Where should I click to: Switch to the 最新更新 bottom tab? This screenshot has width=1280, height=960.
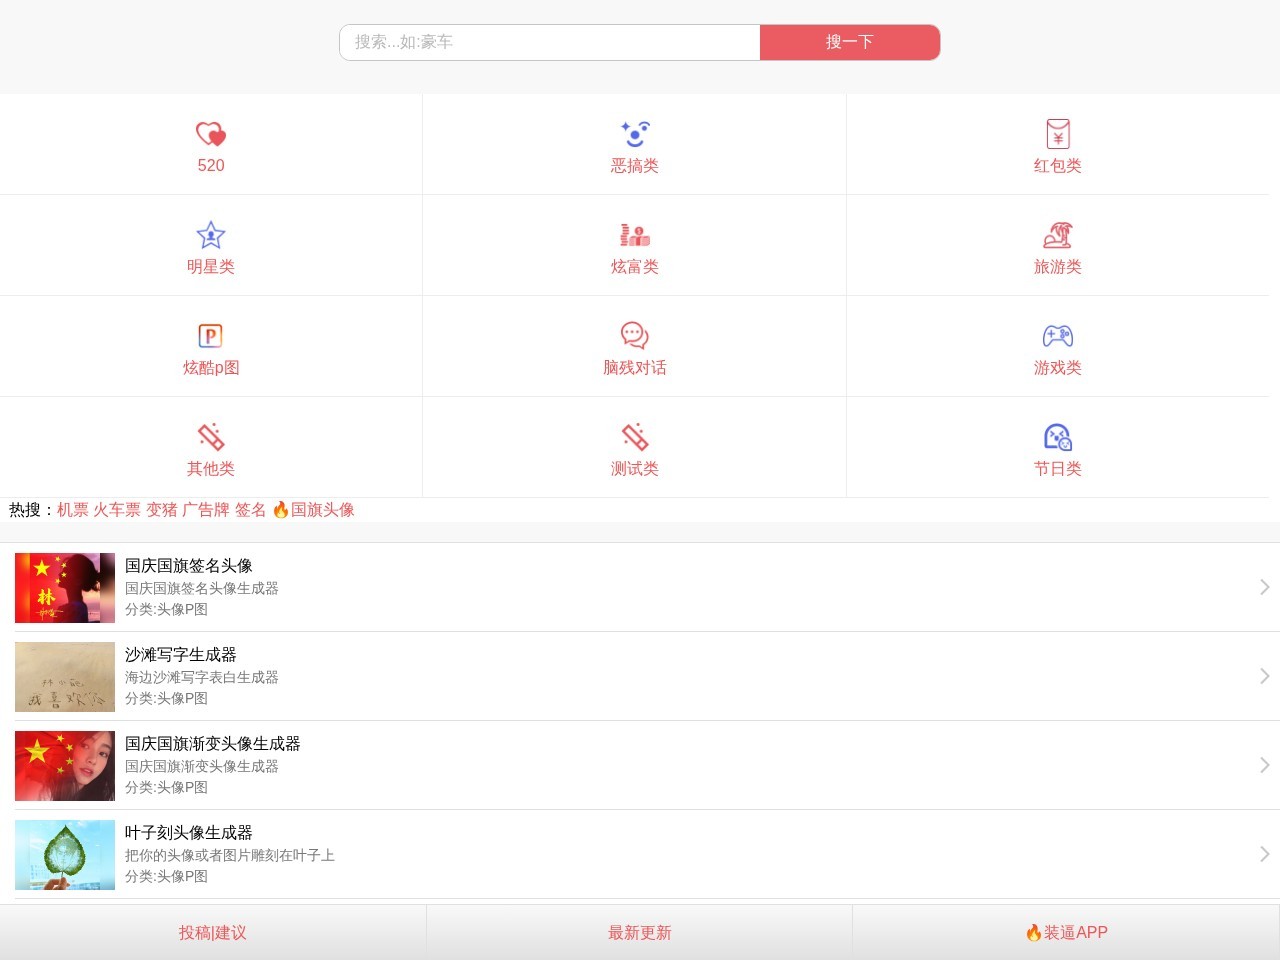click(639, 933)
